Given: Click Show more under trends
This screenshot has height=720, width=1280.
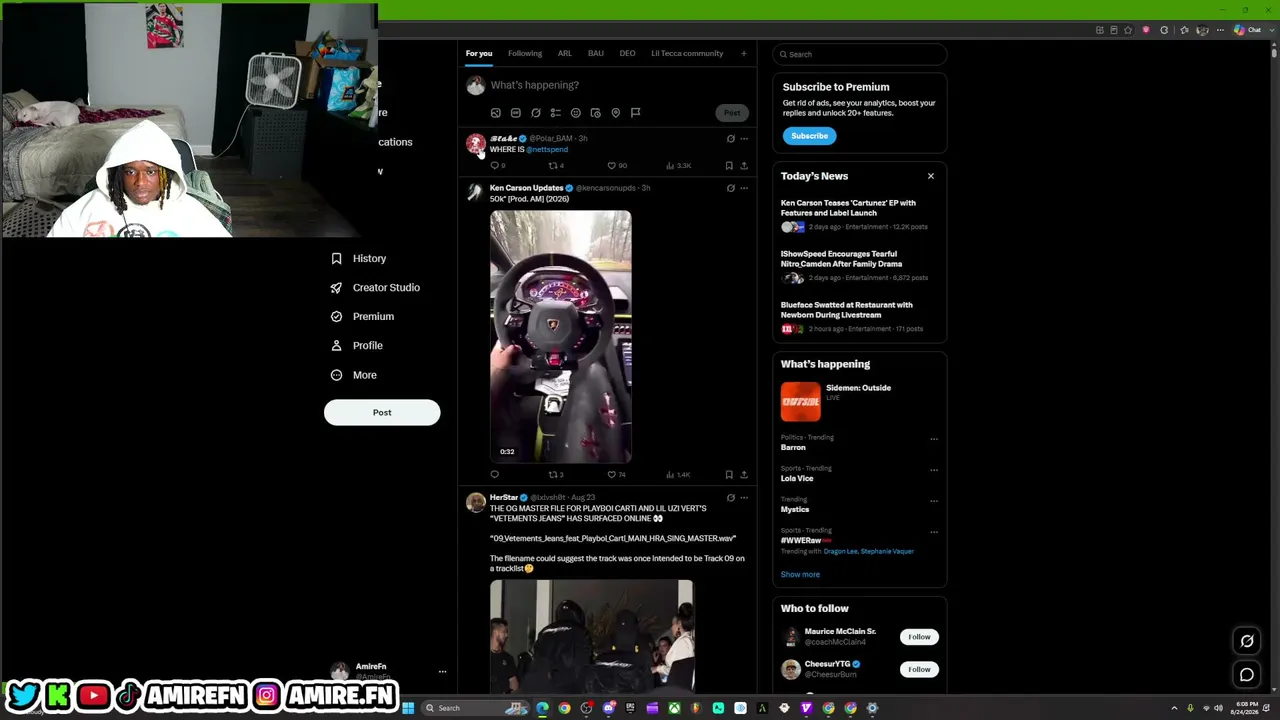Looking at the screenshot, I should point(800,575).
